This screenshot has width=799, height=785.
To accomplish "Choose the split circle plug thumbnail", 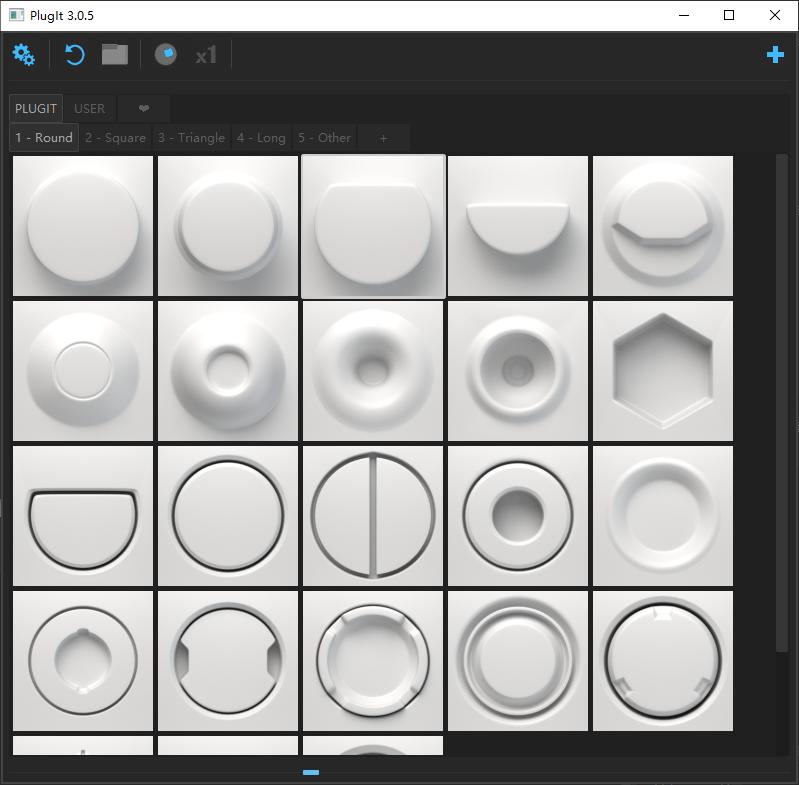I will pos(373,516).
